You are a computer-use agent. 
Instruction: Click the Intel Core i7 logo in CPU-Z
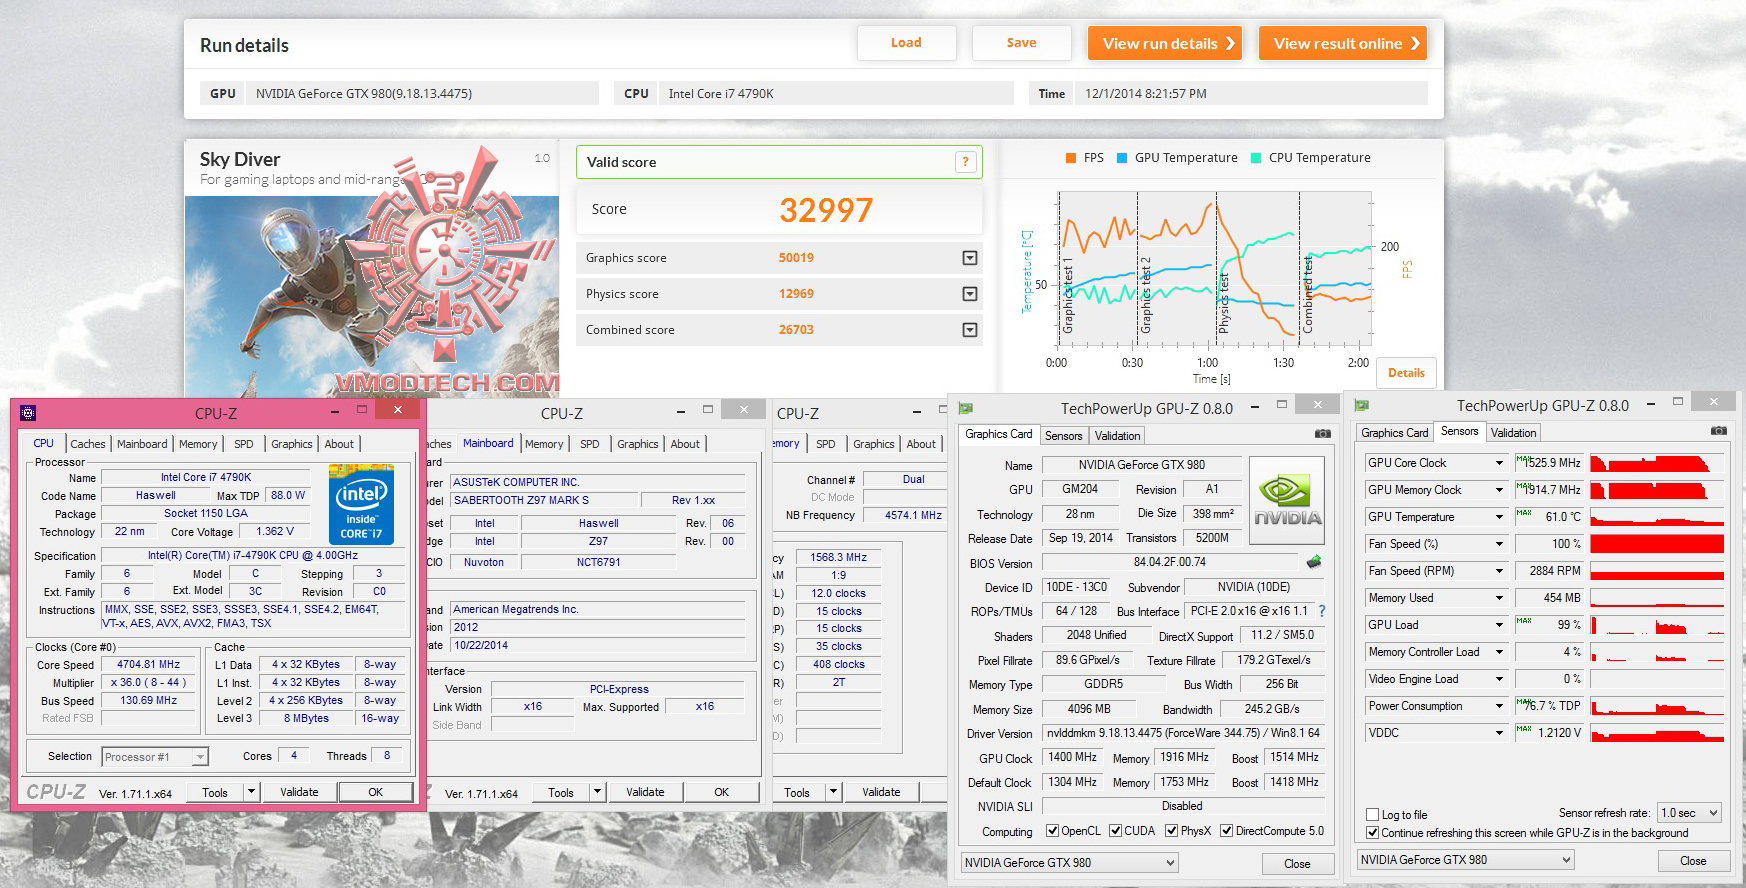point(361,504)
